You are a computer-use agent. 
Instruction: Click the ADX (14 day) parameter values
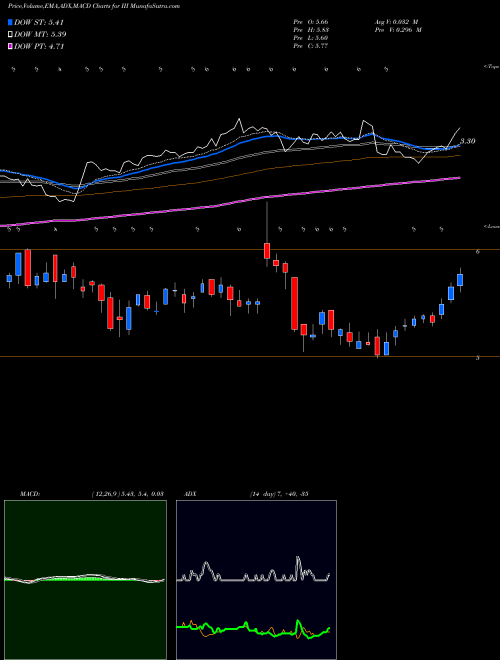click(x=279, y=494)
